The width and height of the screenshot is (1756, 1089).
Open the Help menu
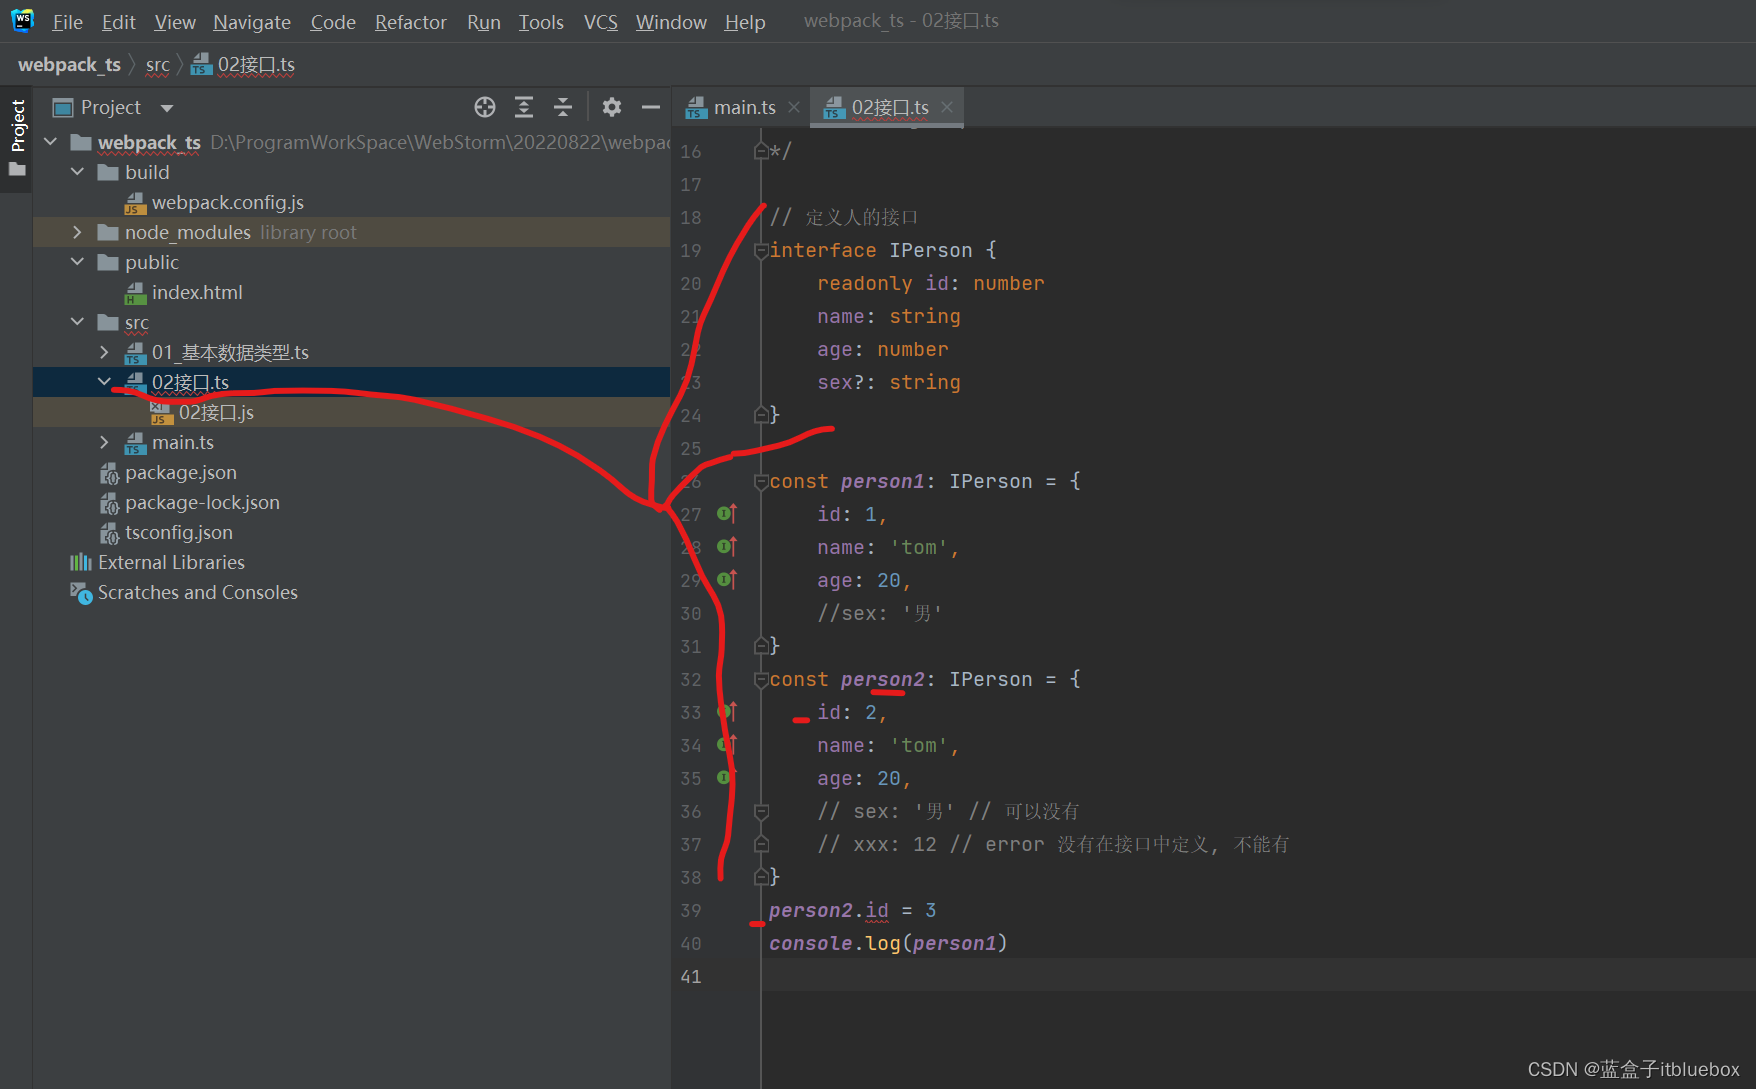coord(745,22)
